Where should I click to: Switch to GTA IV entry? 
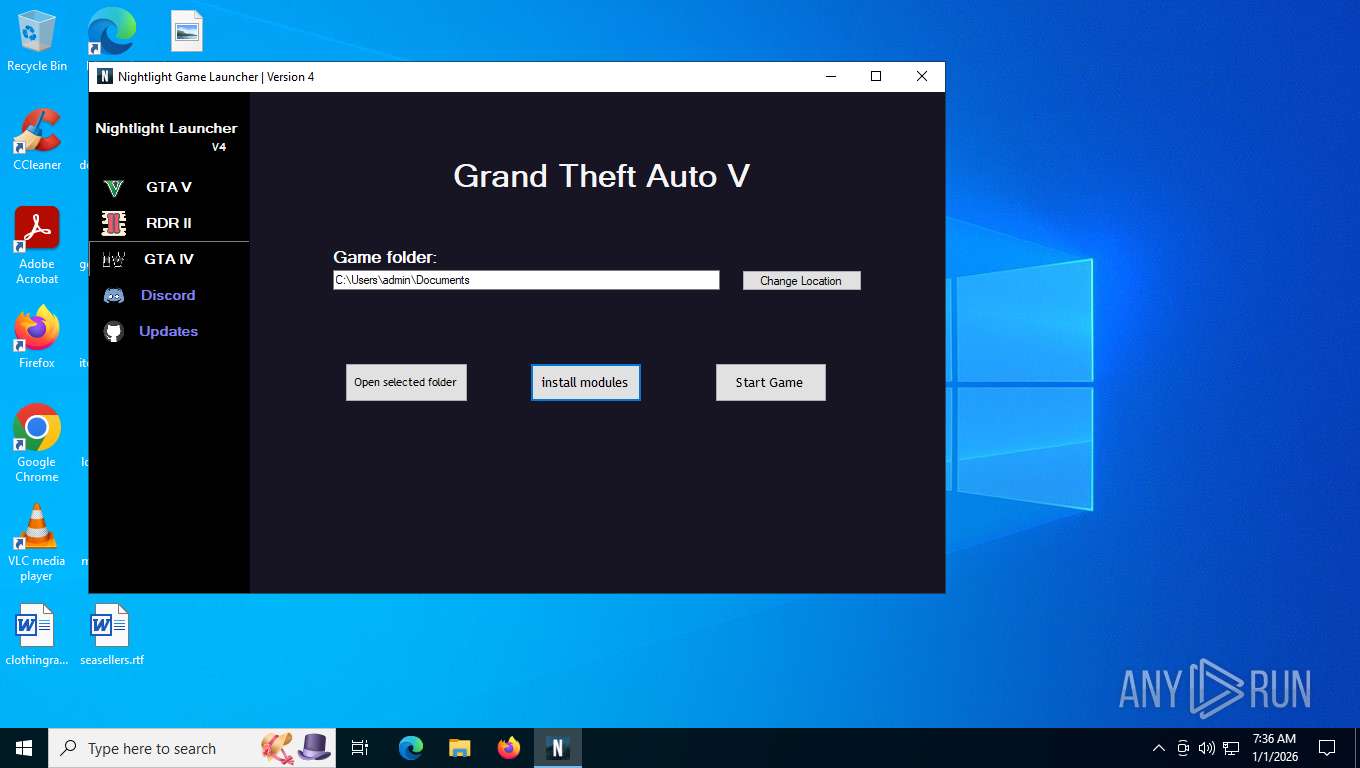[169, 259]
